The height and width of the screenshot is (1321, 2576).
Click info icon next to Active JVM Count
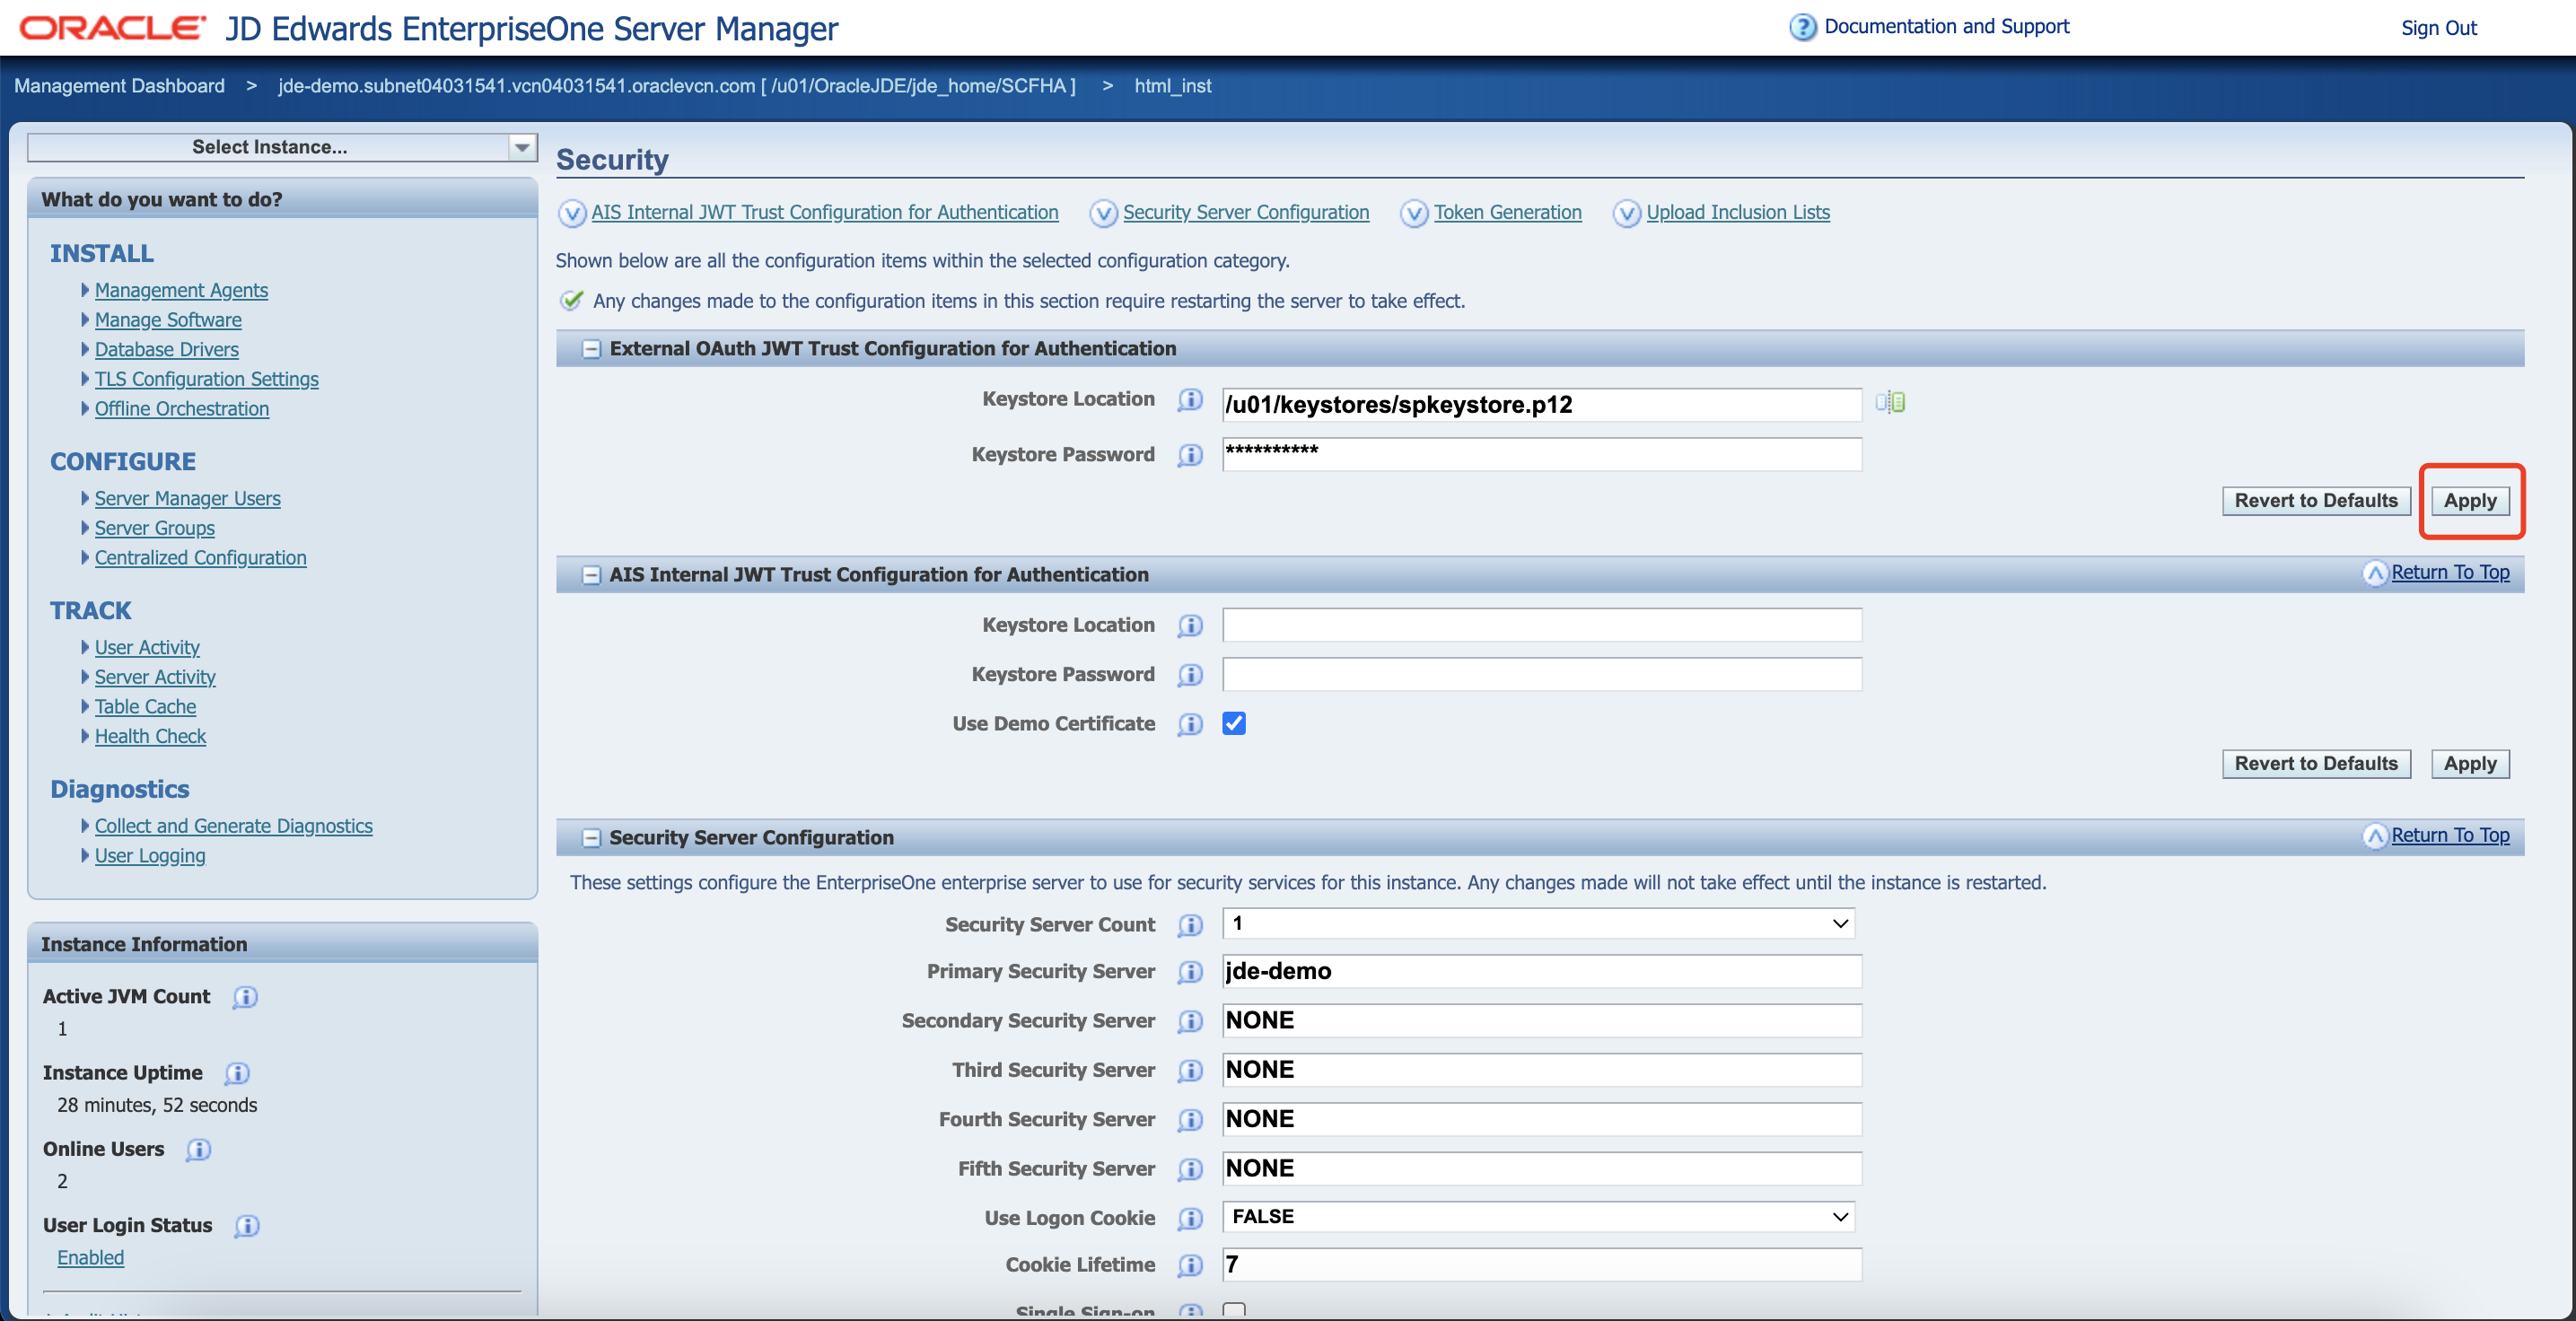[245, 997]
